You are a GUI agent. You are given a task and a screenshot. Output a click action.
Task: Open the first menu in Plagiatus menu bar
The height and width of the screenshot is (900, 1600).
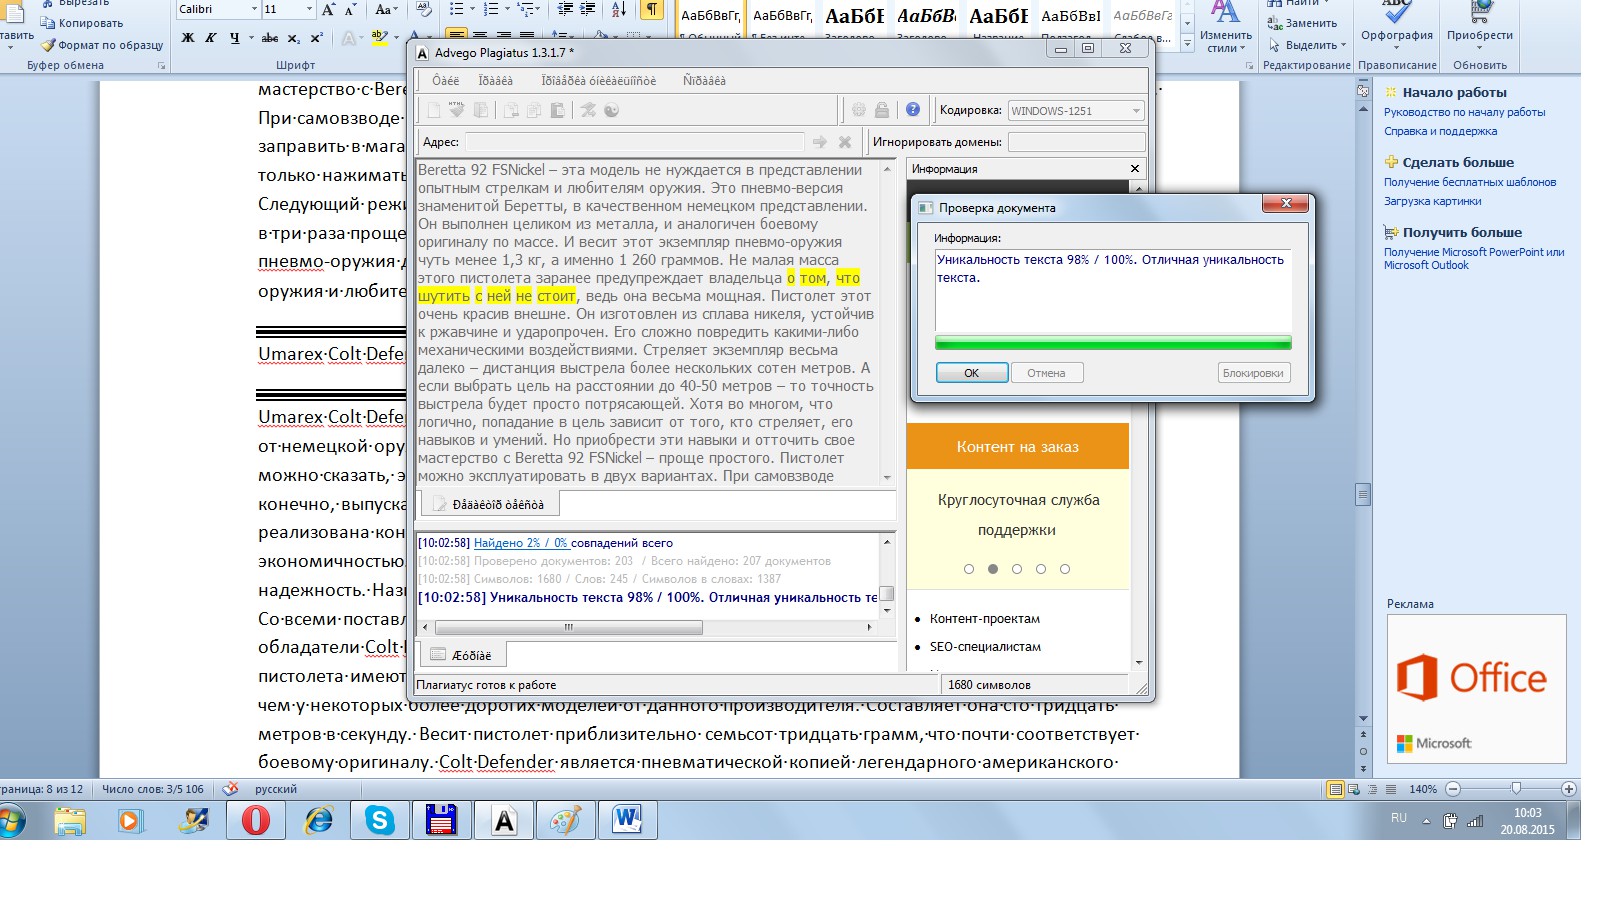click(446, 81)
